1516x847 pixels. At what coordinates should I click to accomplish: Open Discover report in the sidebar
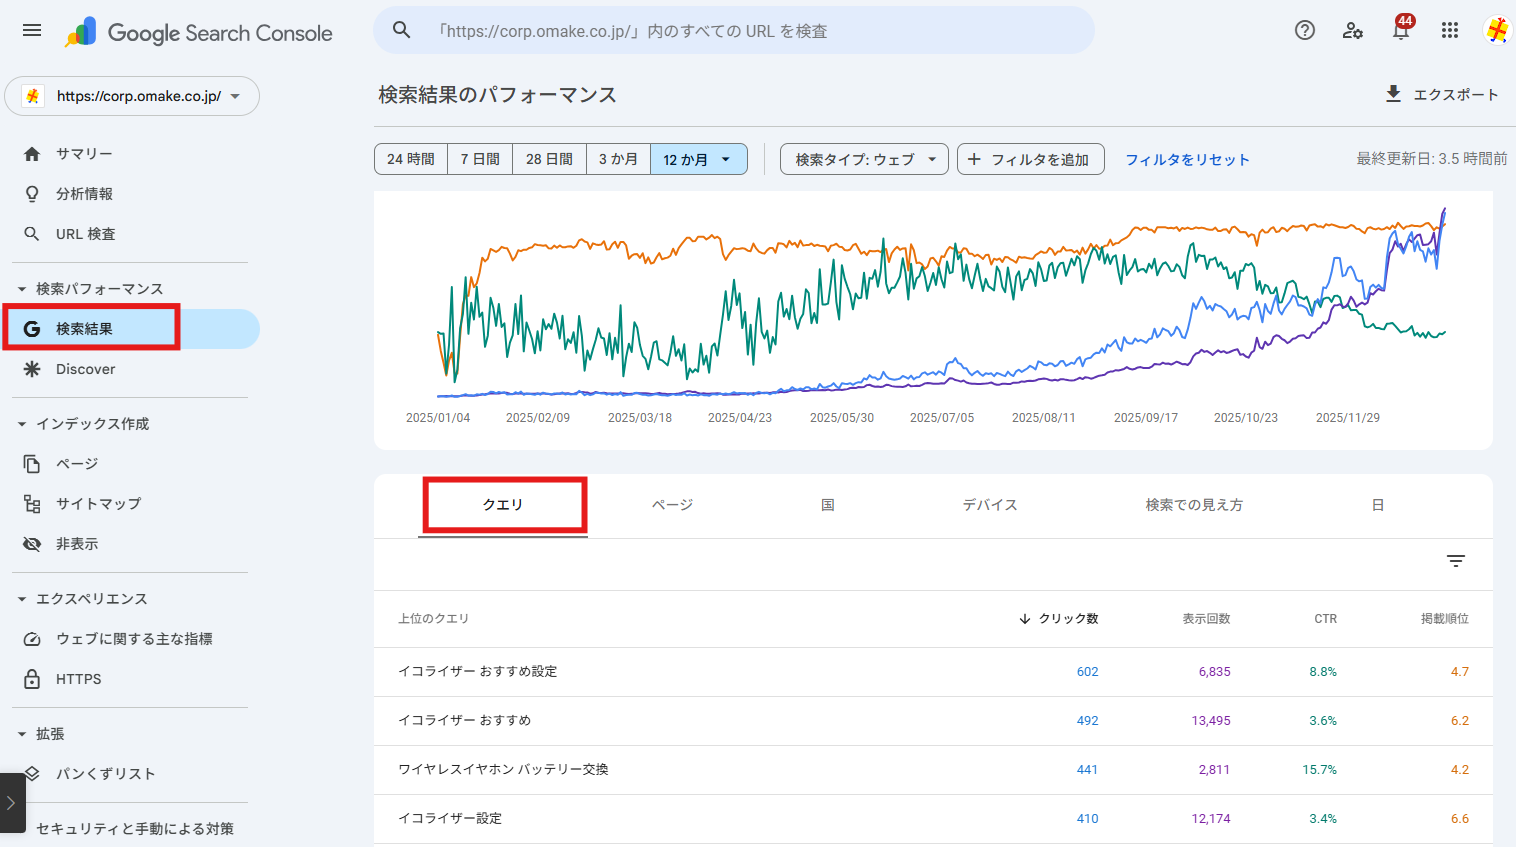click(85, 369)
